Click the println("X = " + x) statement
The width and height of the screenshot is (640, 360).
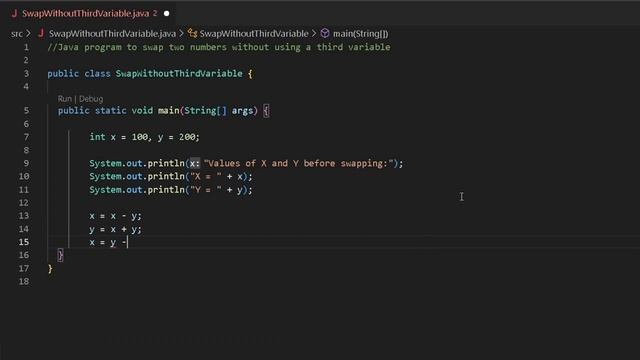[171, 177]
